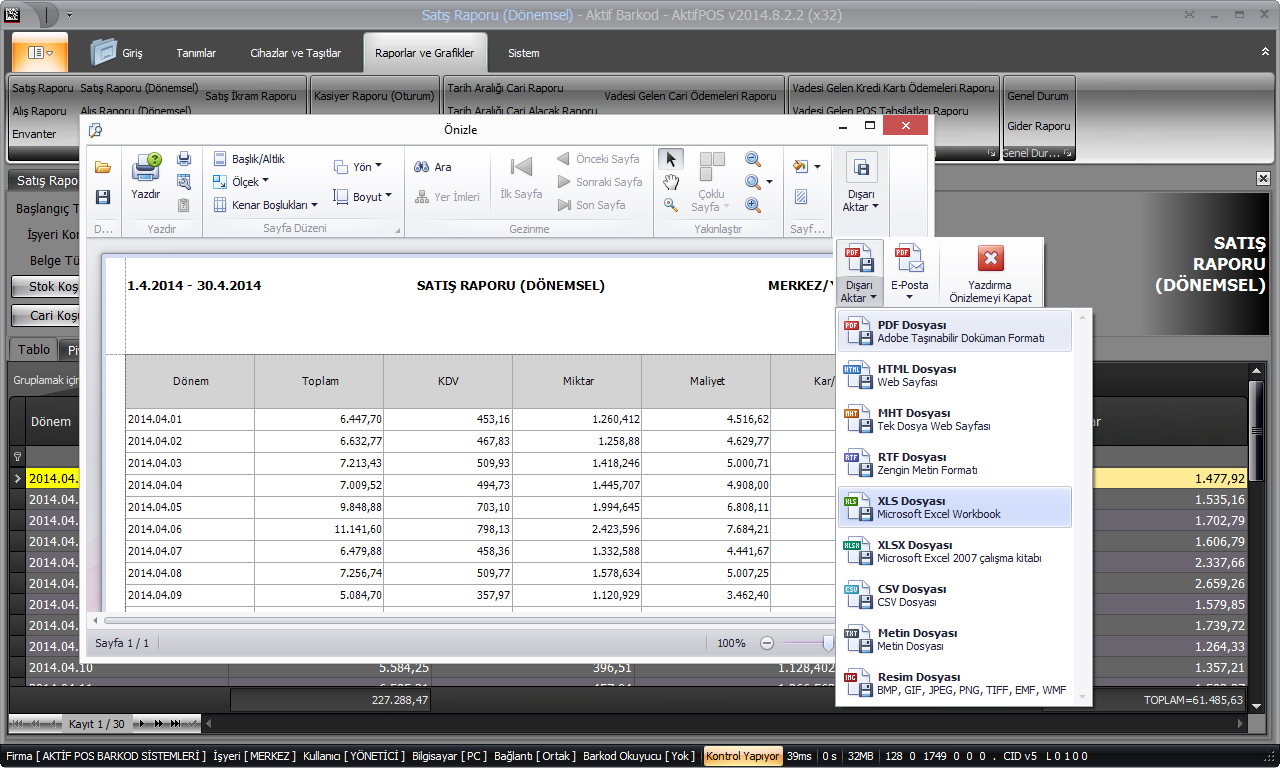Click the zoom in magnifier icon
Screen dimensions: 1280x768
point(753,205)
